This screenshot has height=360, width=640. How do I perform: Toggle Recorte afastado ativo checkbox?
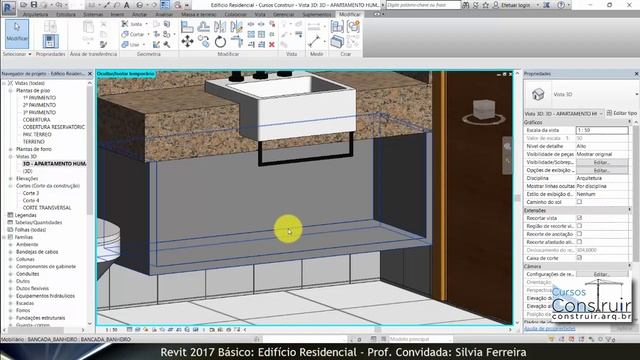point(579,242)
